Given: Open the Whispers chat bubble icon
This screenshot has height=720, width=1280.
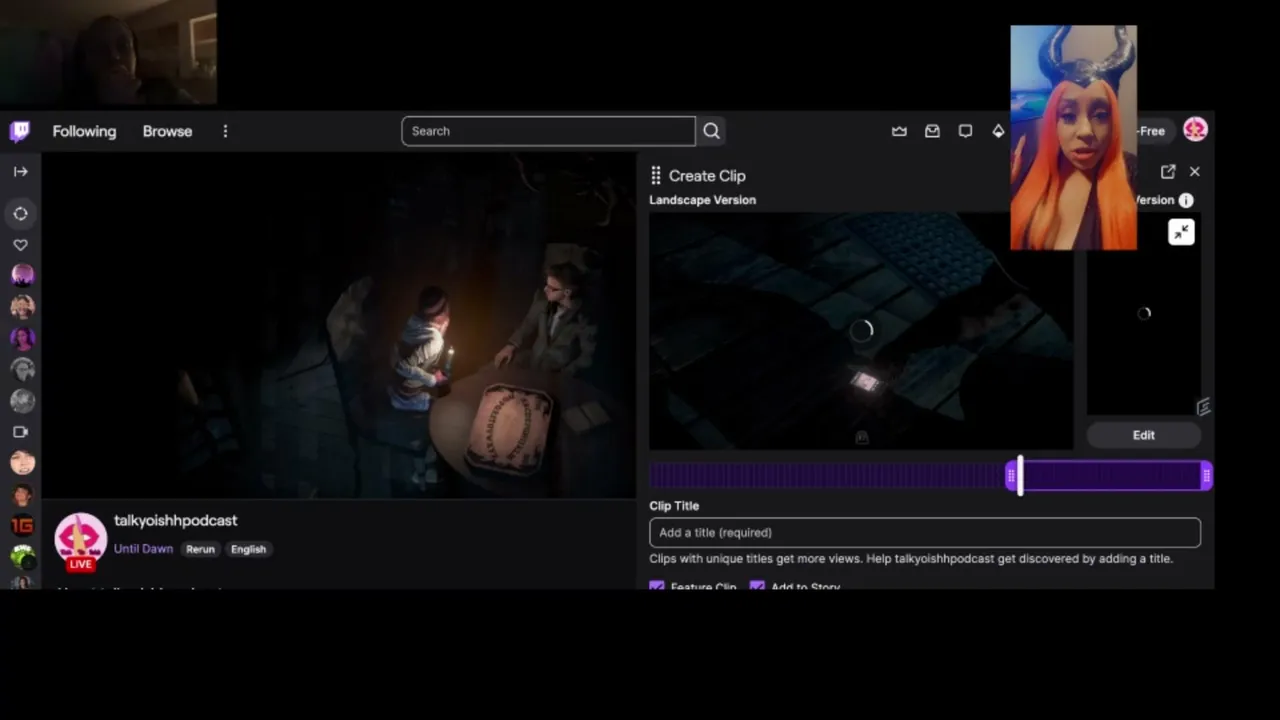Looking at the screenshot, I should [965, 131].
